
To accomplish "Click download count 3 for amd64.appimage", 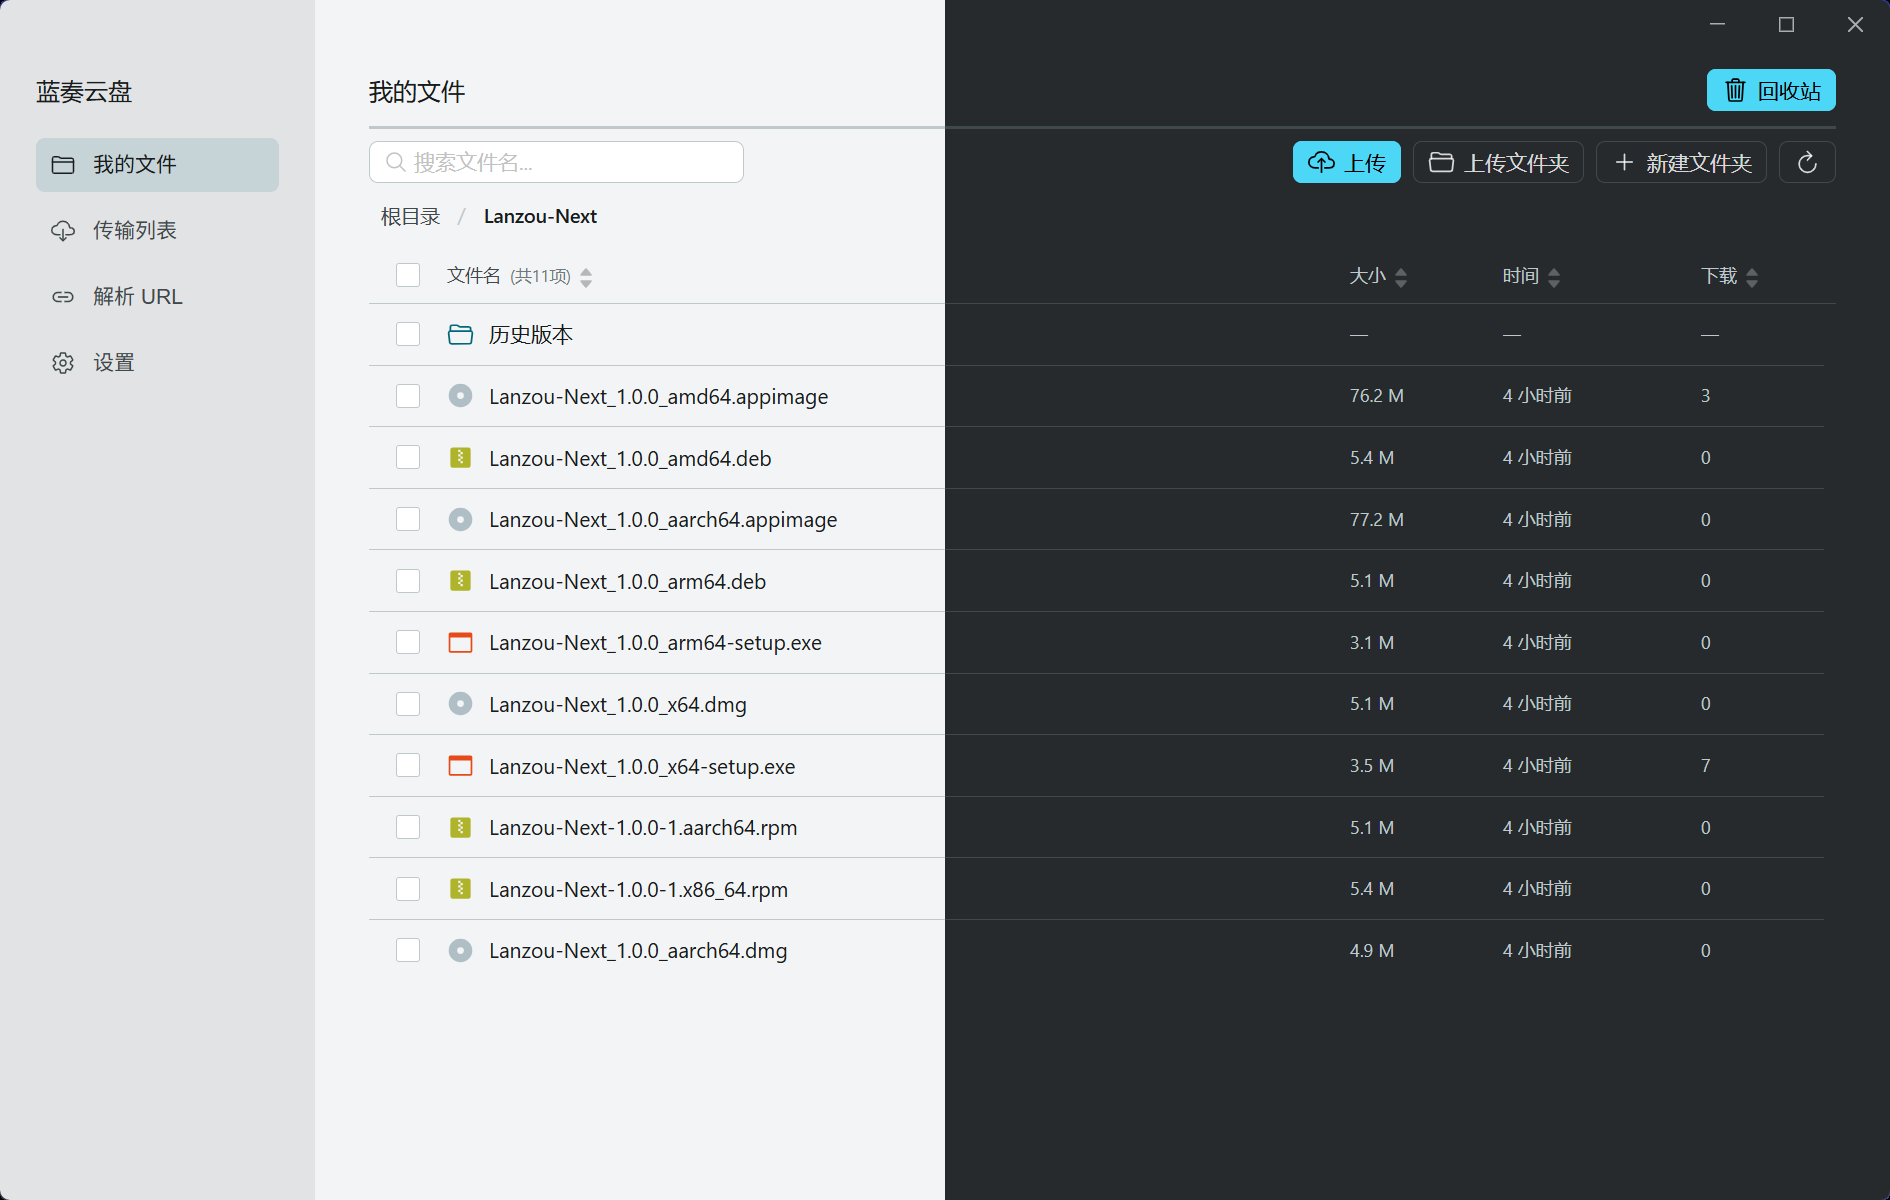I will point(1706,396).
